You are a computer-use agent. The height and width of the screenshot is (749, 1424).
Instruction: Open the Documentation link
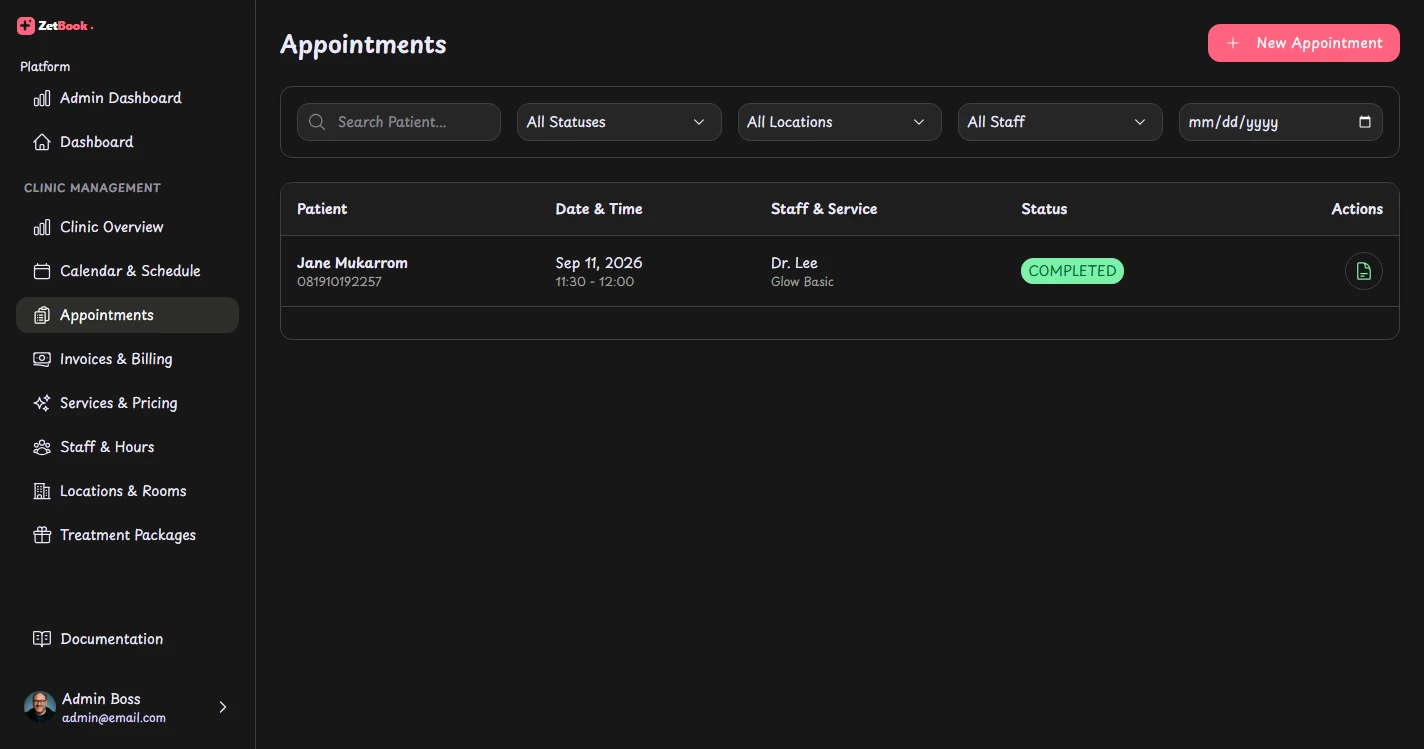(x=127, y=639)
